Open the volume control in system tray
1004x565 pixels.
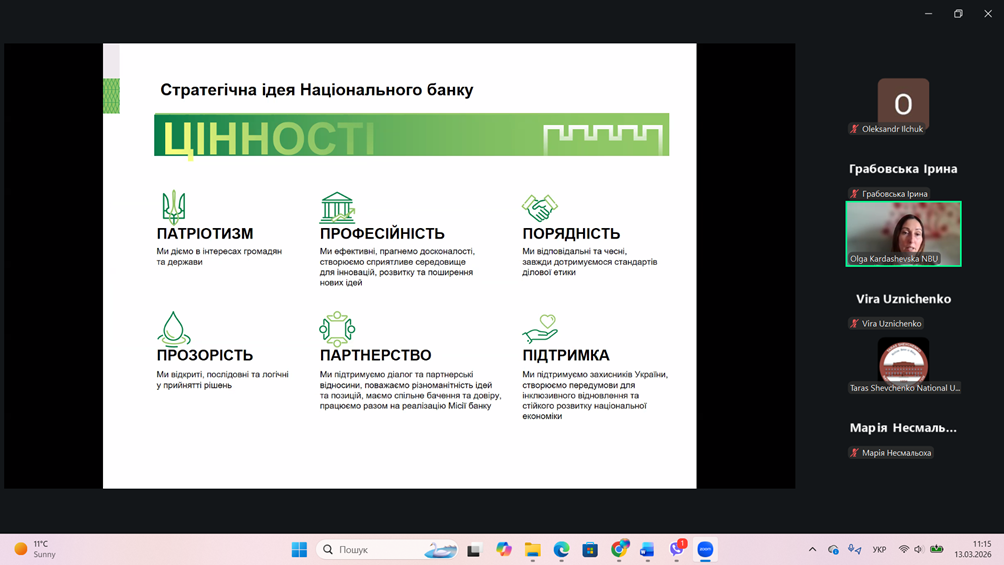pos(919,549)
